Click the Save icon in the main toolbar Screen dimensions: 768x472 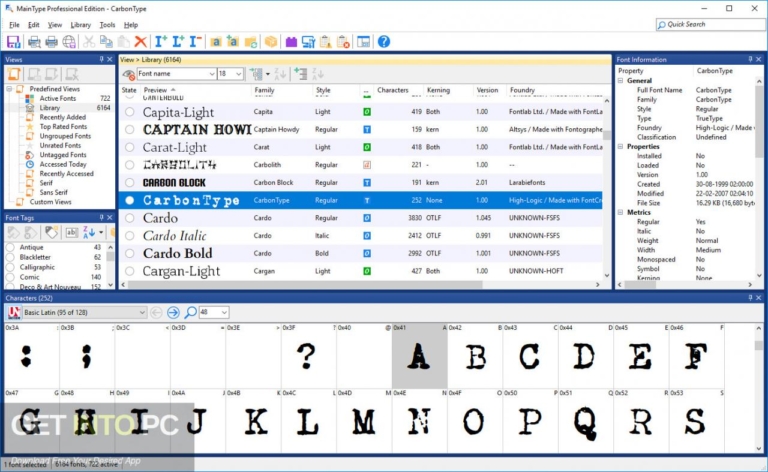13,42
